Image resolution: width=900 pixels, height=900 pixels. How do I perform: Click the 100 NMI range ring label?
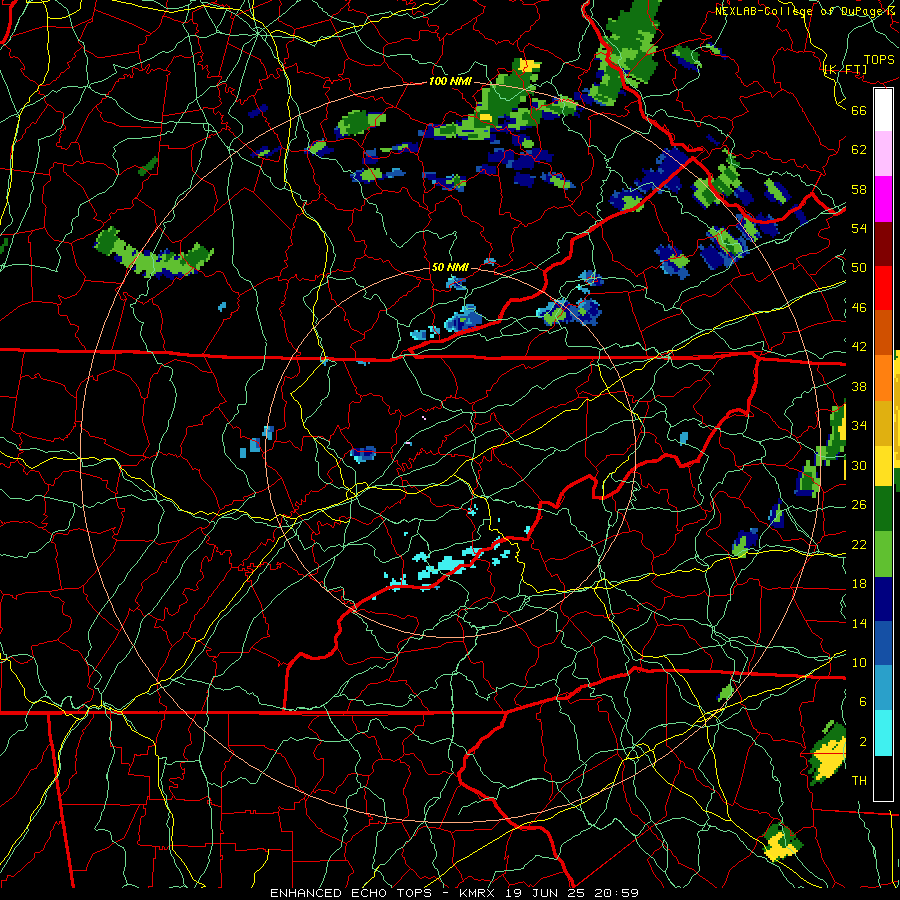(x=450, y=82)
